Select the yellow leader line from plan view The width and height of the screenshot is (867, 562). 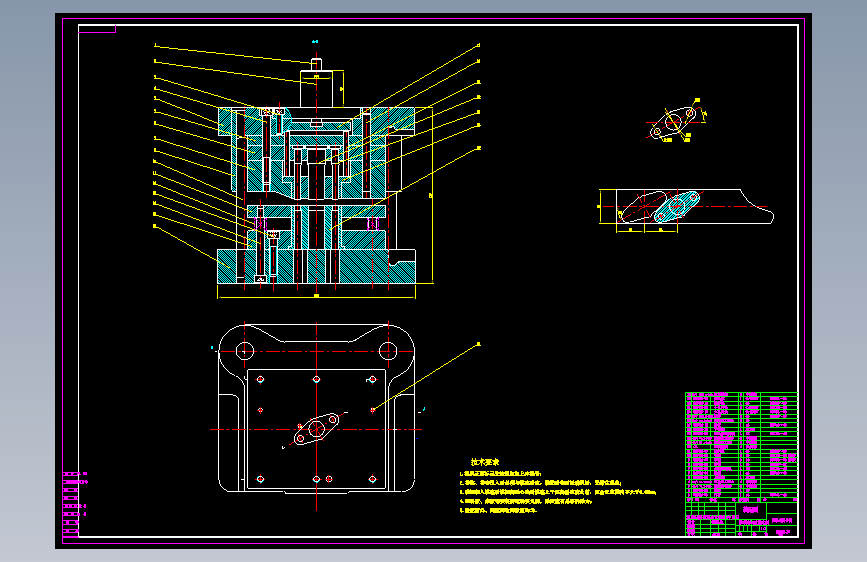point(426,377)
